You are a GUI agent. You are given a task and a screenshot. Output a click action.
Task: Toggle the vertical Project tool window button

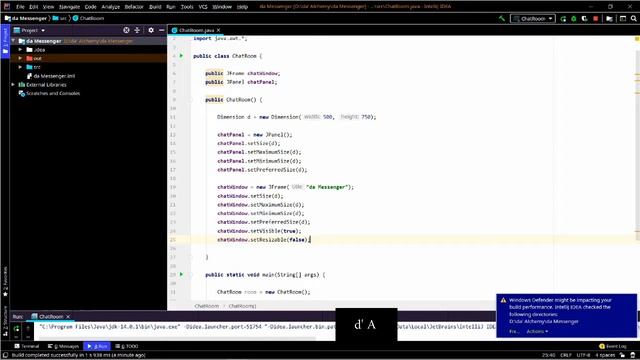pos(5,41)
